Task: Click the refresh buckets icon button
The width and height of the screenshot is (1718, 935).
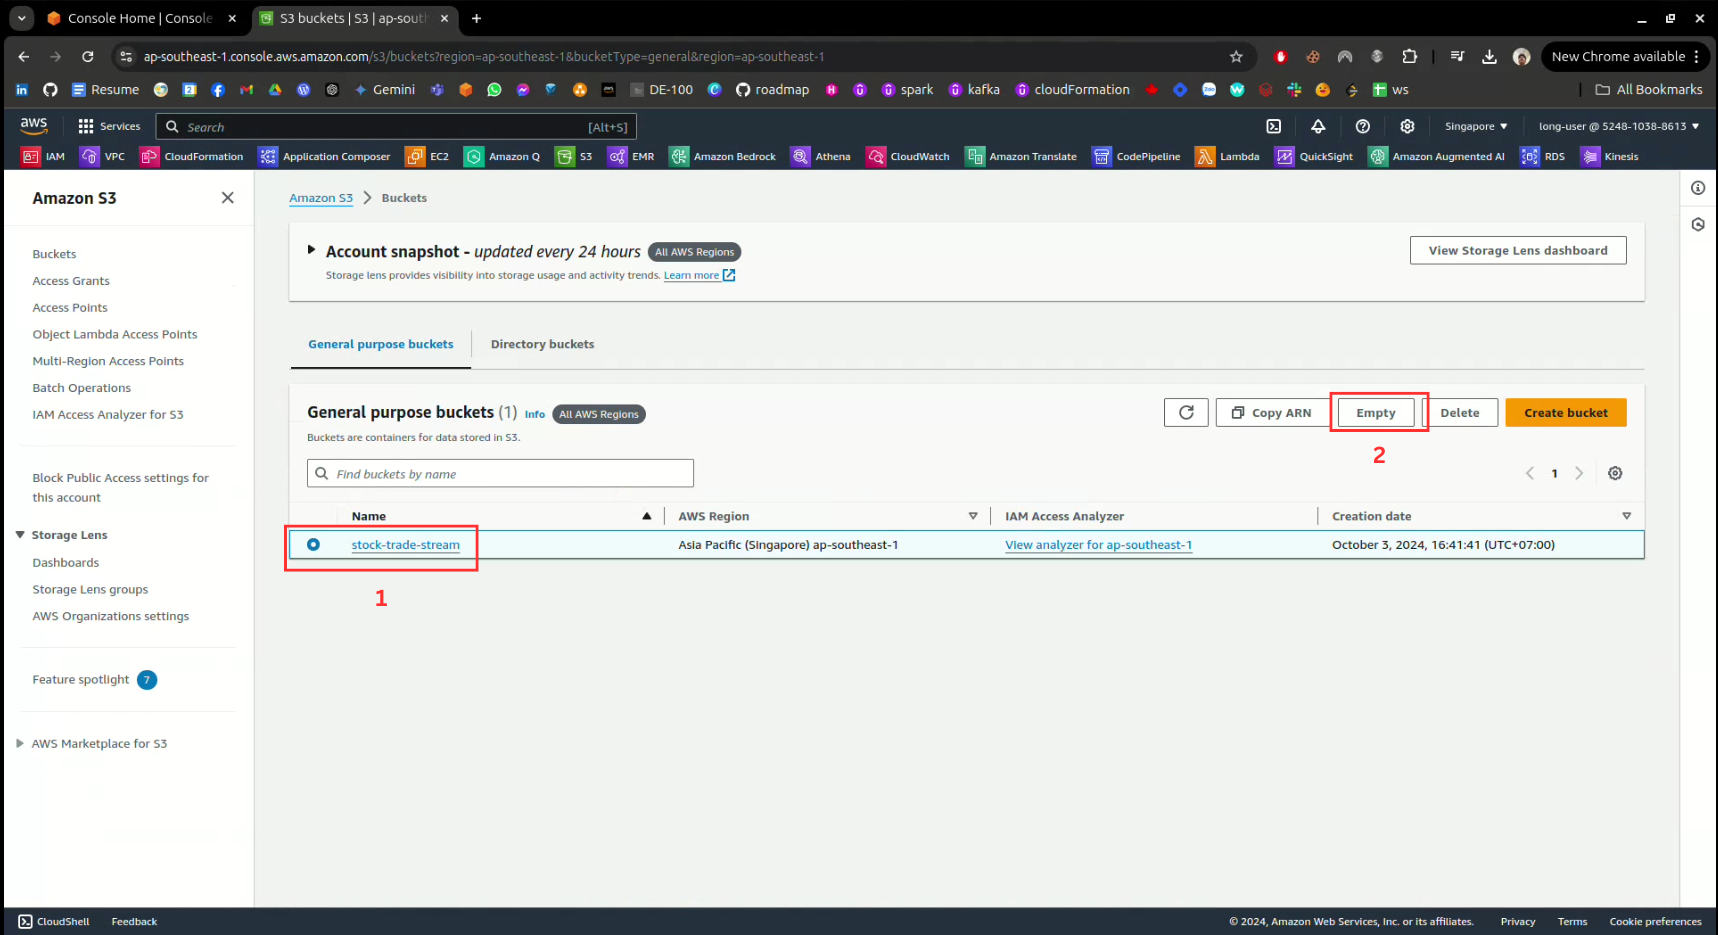Action: click(x=1186, y=413)
